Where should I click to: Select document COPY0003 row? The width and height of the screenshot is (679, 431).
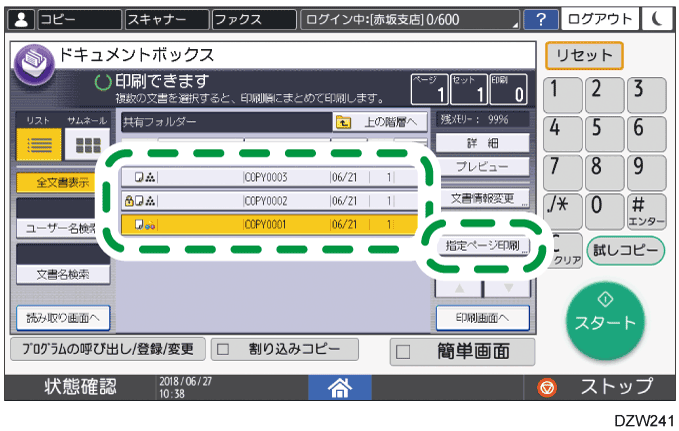(268, 177)
